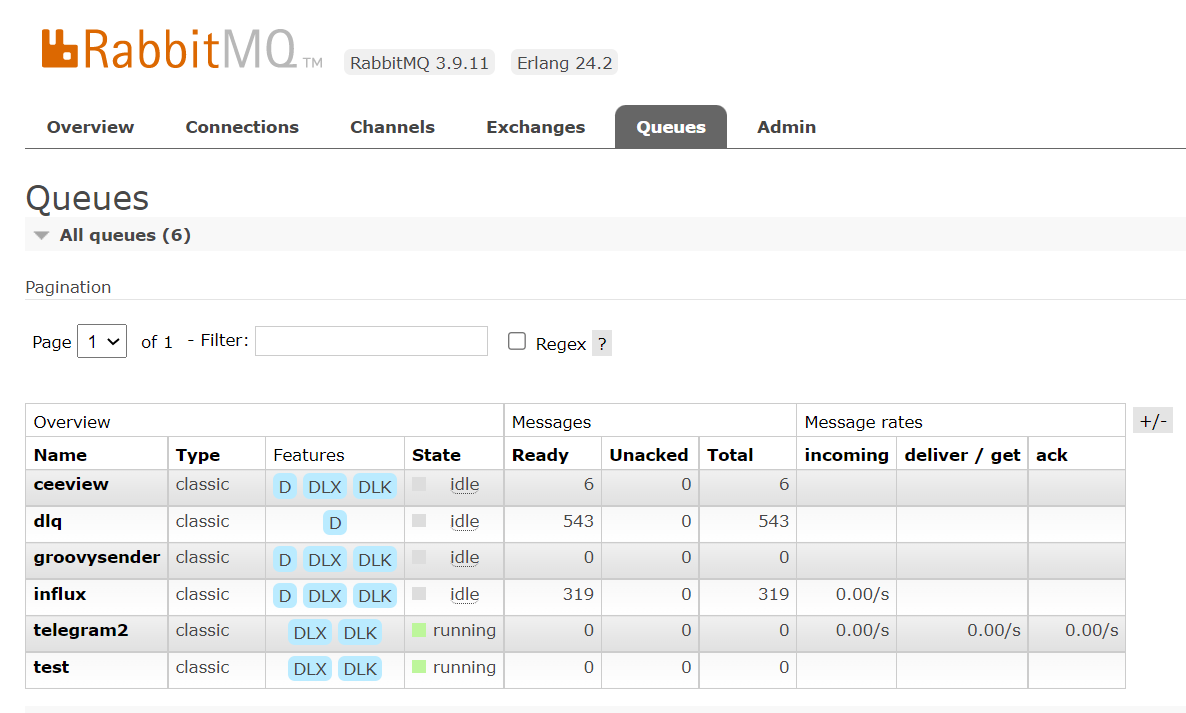Open the Page number dropdown
This screenshot has height=713, width=1186.
[x=102, y=342]
